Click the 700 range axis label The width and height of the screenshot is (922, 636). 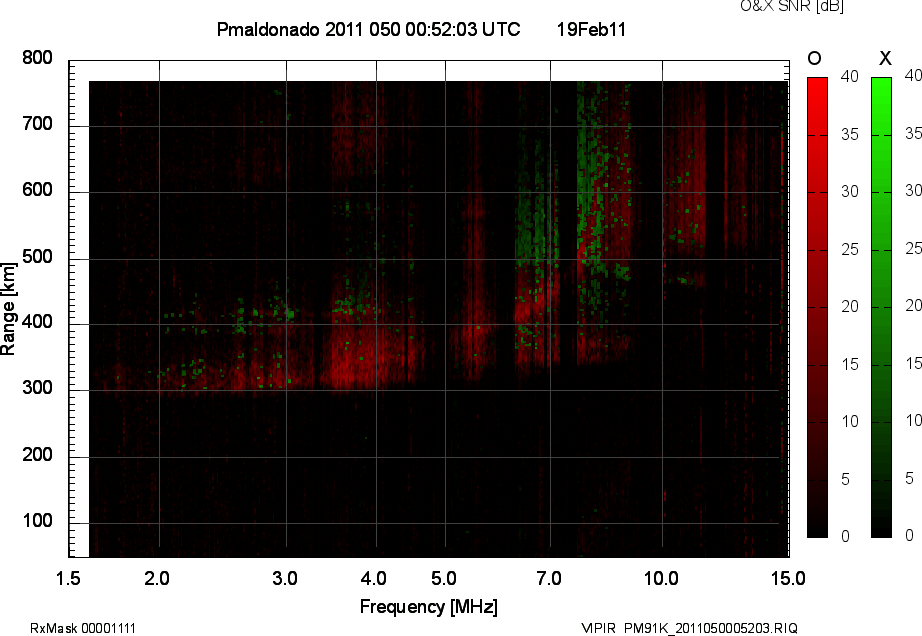(x=37, y=124)
